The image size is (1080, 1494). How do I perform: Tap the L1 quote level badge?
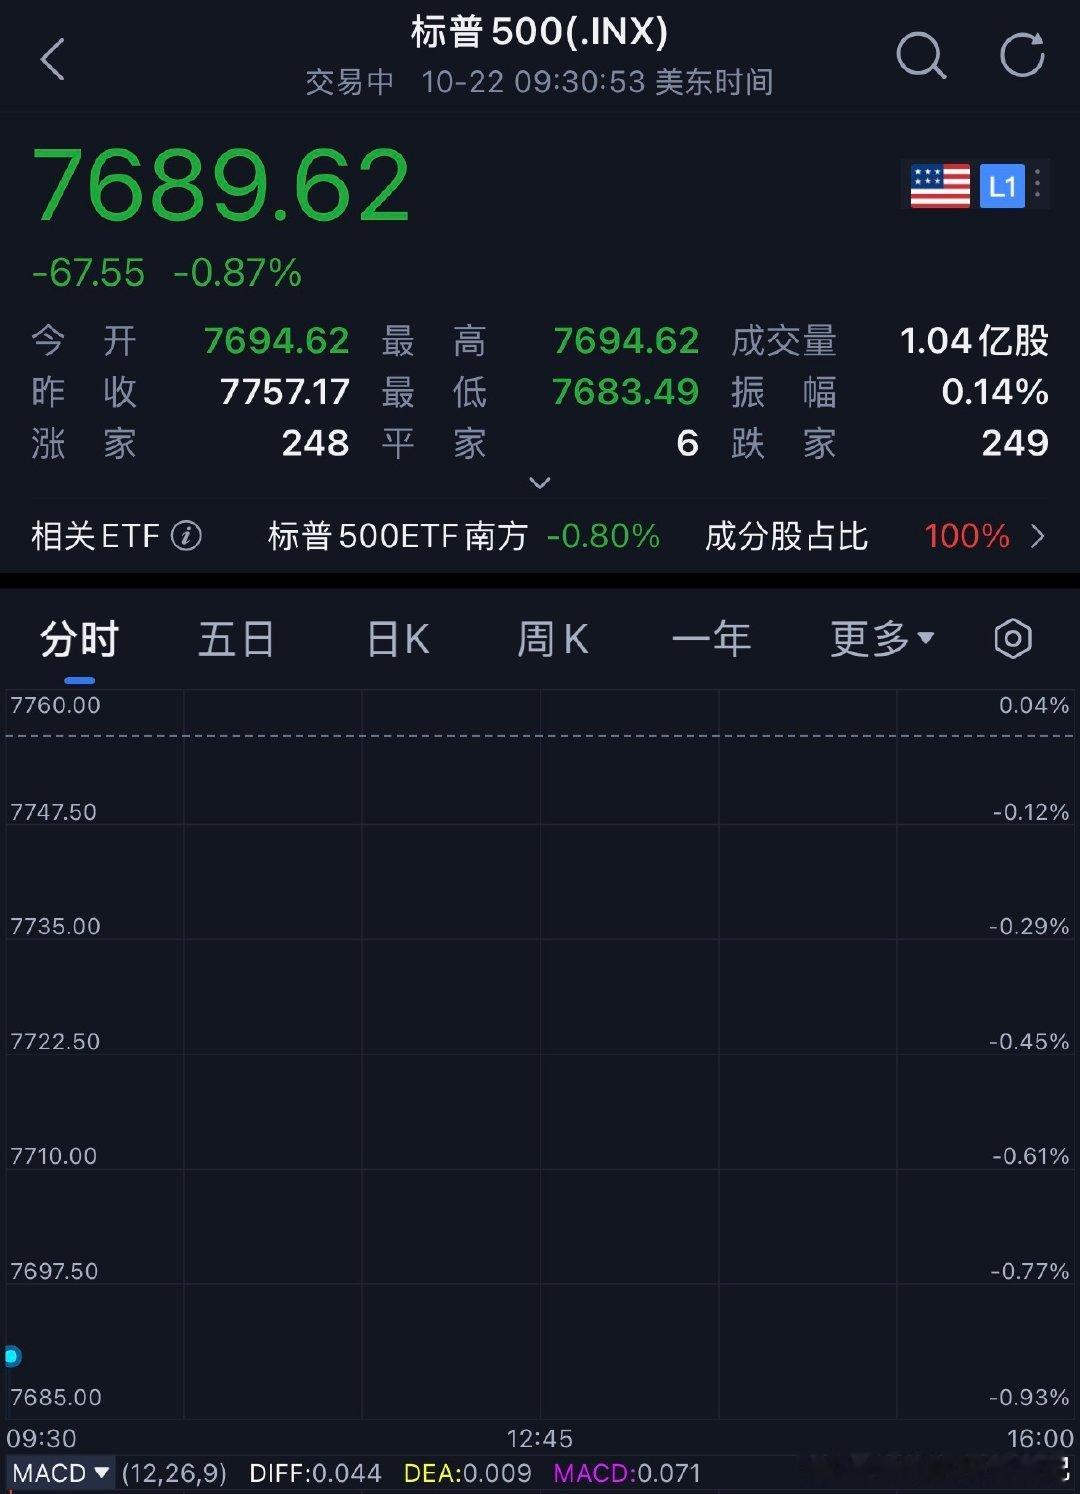pyautogui.click(x=1002, y=186)
